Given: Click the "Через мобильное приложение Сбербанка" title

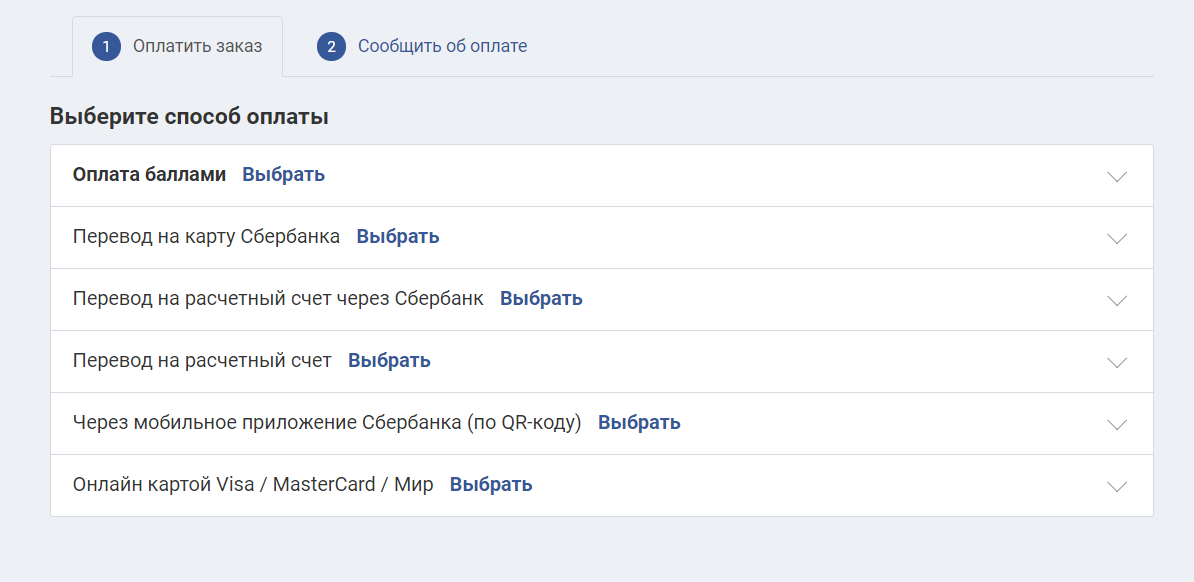Looking at the screenshot, I should [327, 422].
